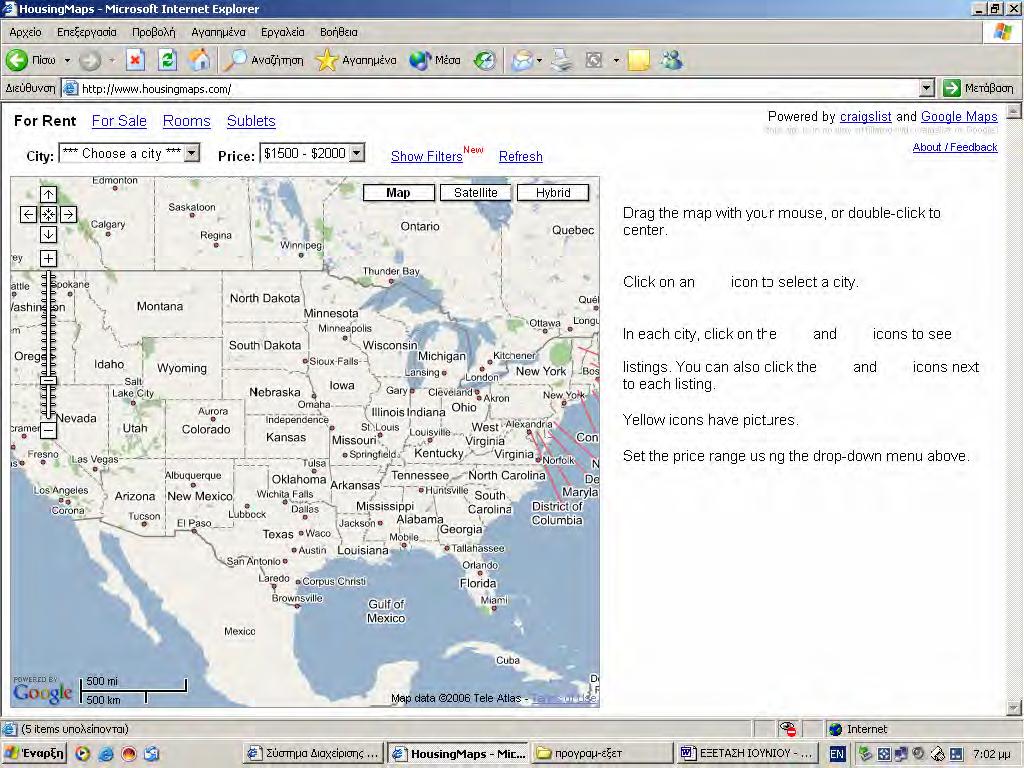Click the blocked content status bar icon

coord(788,729)
